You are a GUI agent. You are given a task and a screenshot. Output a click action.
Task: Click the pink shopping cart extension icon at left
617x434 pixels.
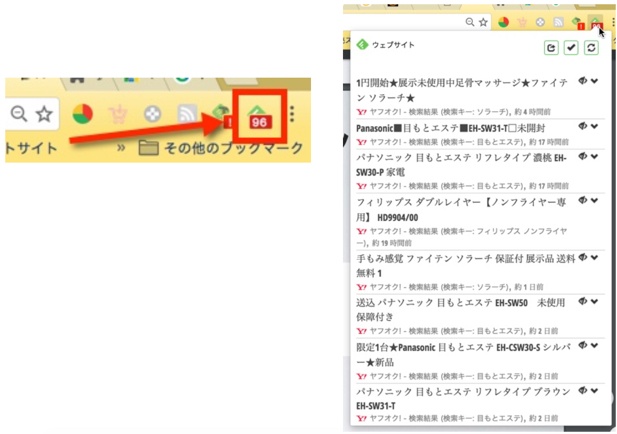pyautogui.click(x=119, y=114)
